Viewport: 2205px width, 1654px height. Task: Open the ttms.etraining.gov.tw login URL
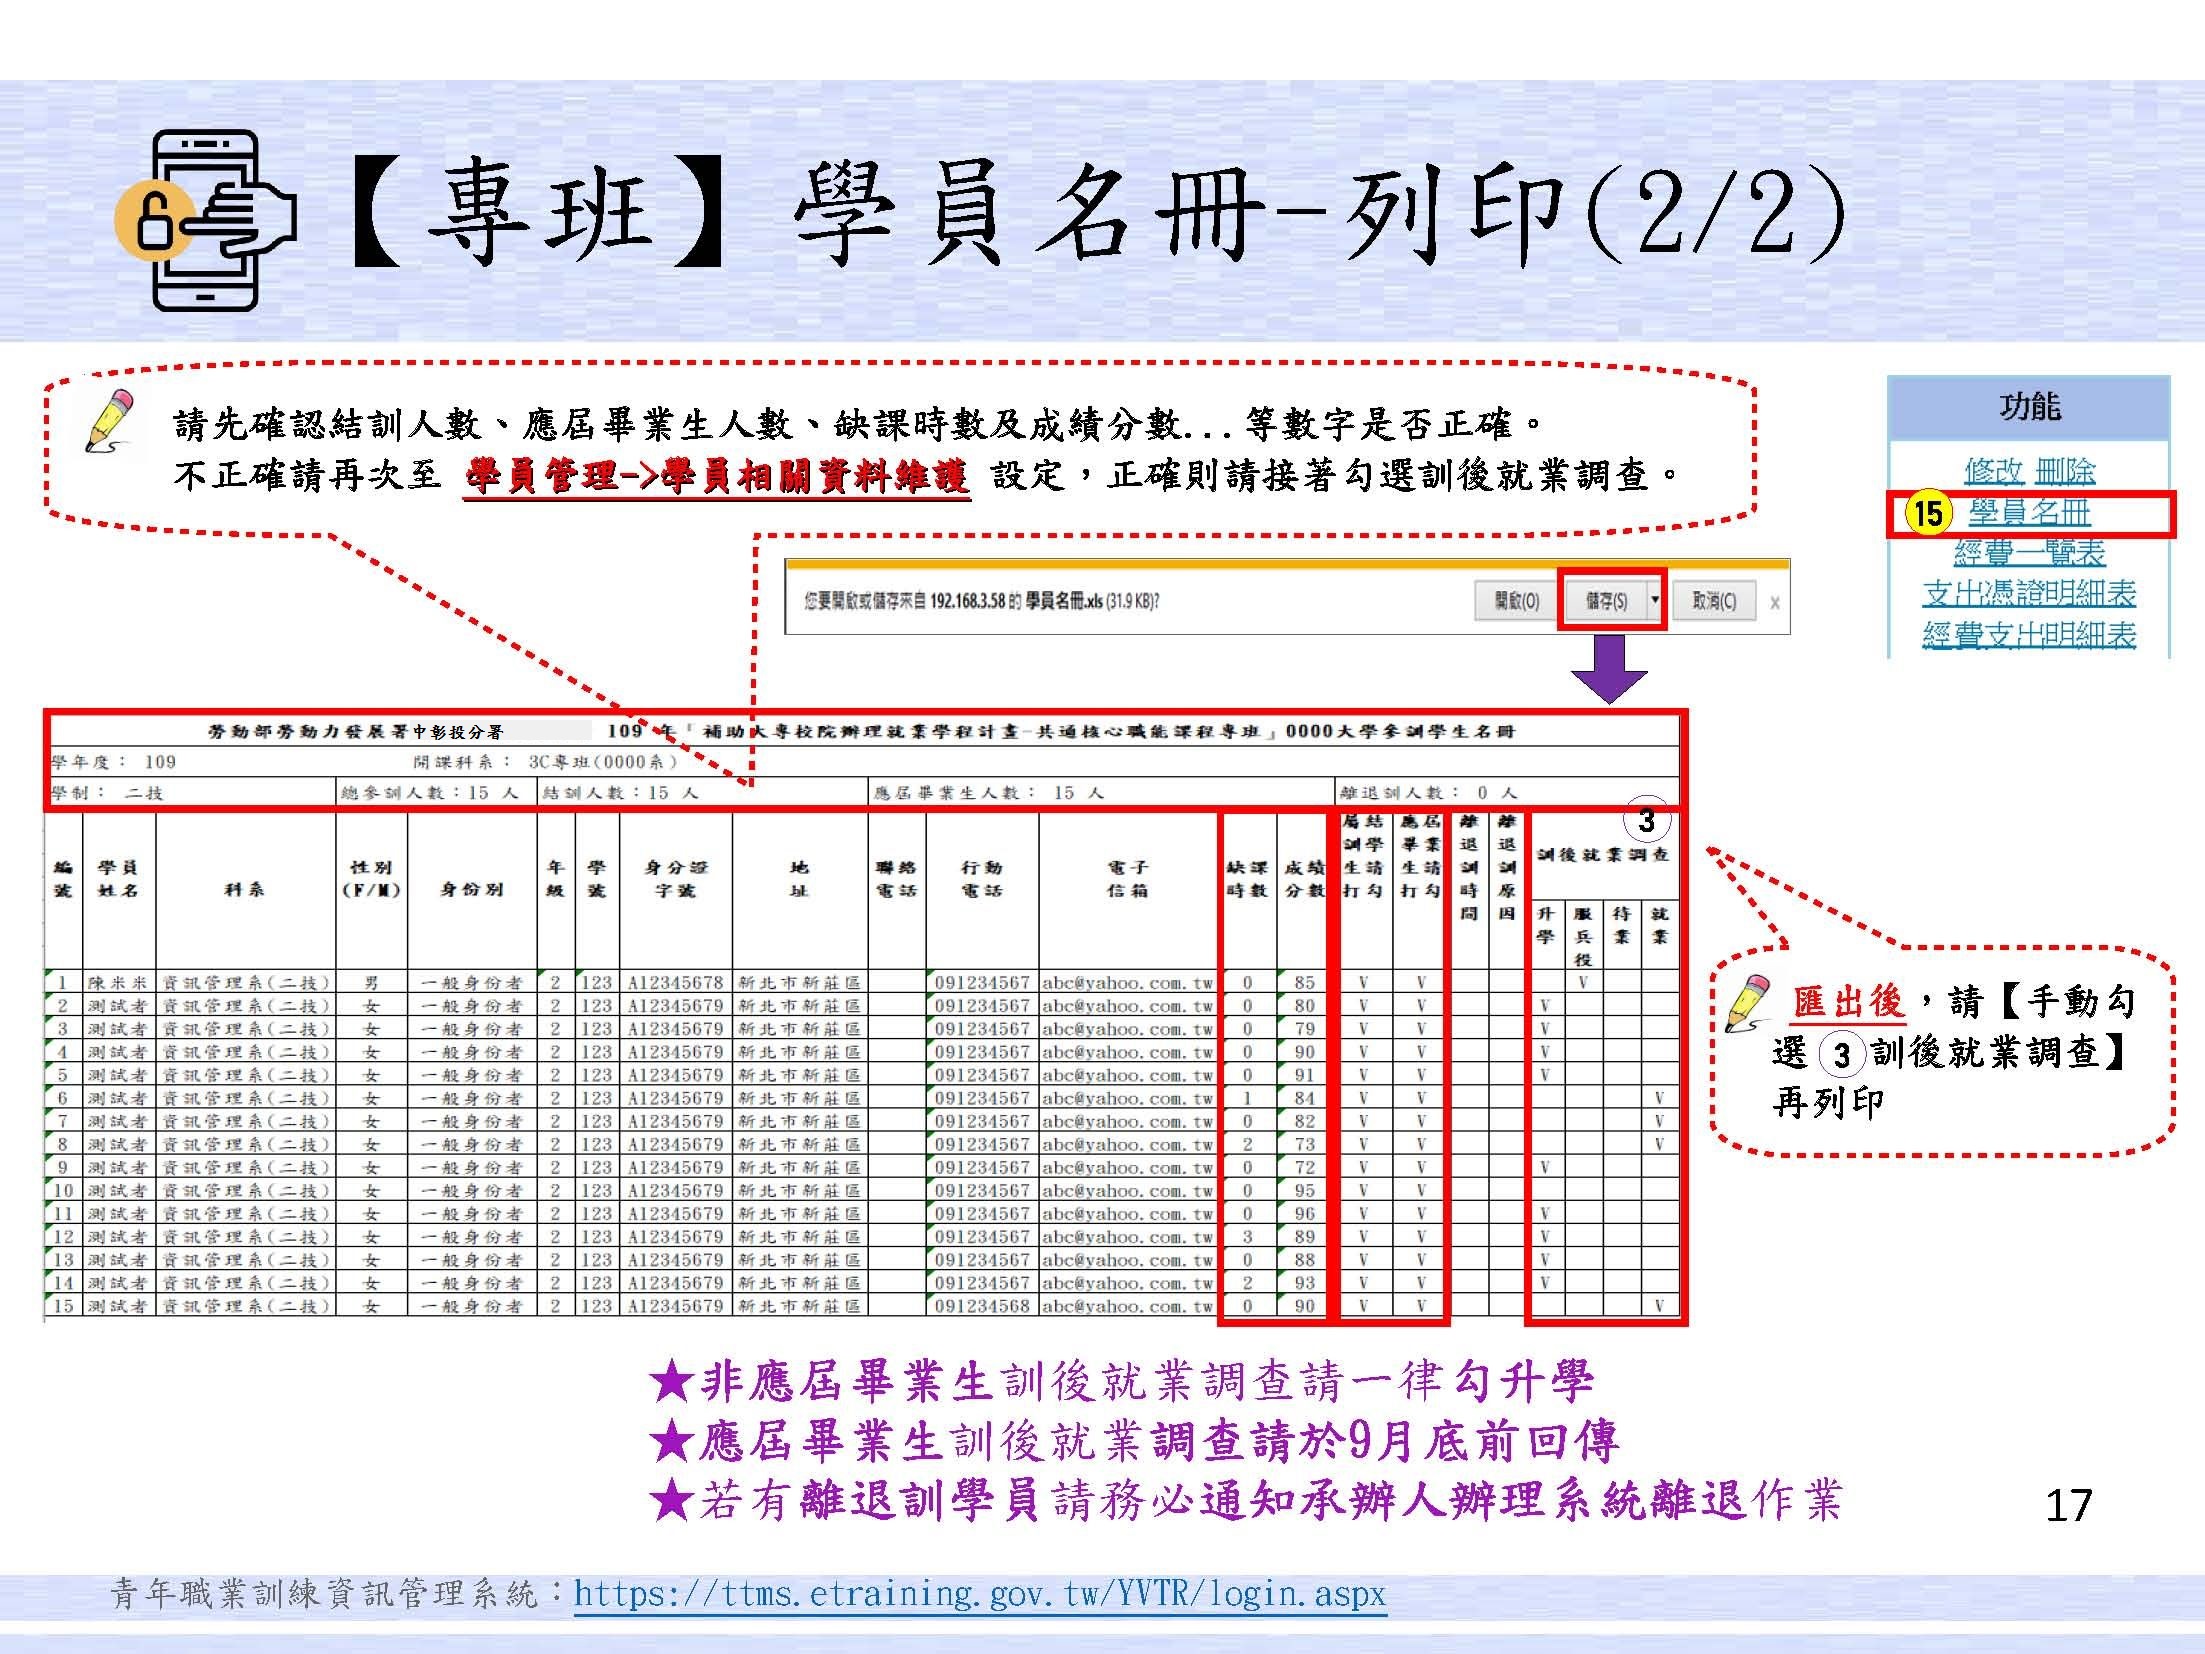tap(979, 1592)
